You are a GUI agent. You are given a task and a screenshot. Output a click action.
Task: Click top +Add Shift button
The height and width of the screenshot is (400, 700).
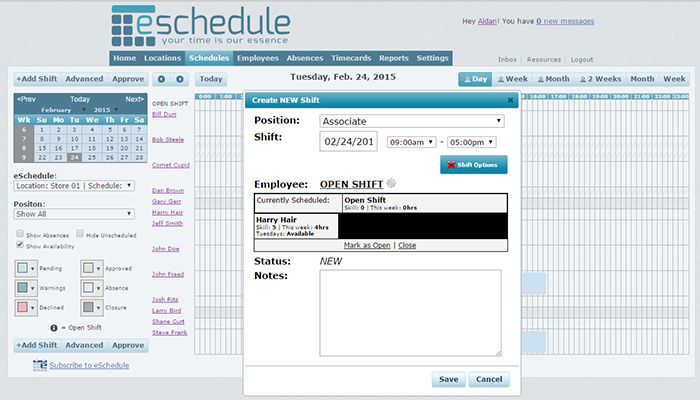click(37, 79)
